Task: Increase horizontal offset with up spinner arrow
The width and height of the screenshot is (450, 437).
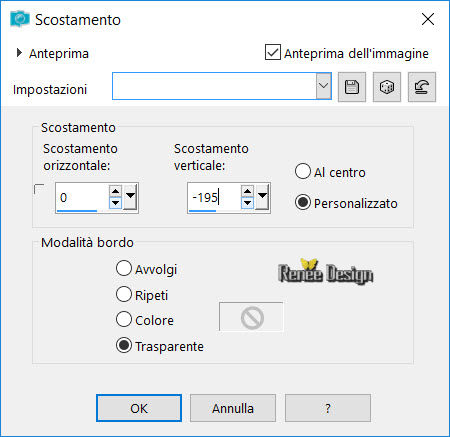Action: 115,191
